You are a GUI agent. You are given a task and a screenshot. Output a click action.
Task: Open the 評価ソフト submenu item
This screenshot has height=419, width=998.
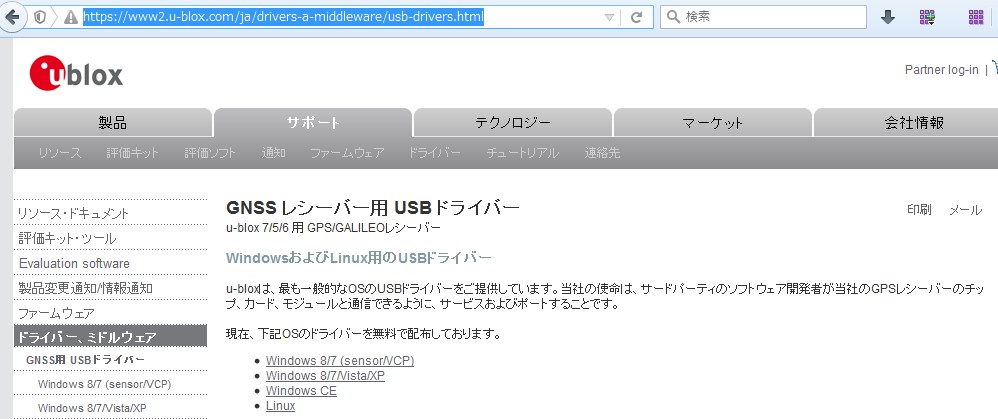click(x=210, y=153)
